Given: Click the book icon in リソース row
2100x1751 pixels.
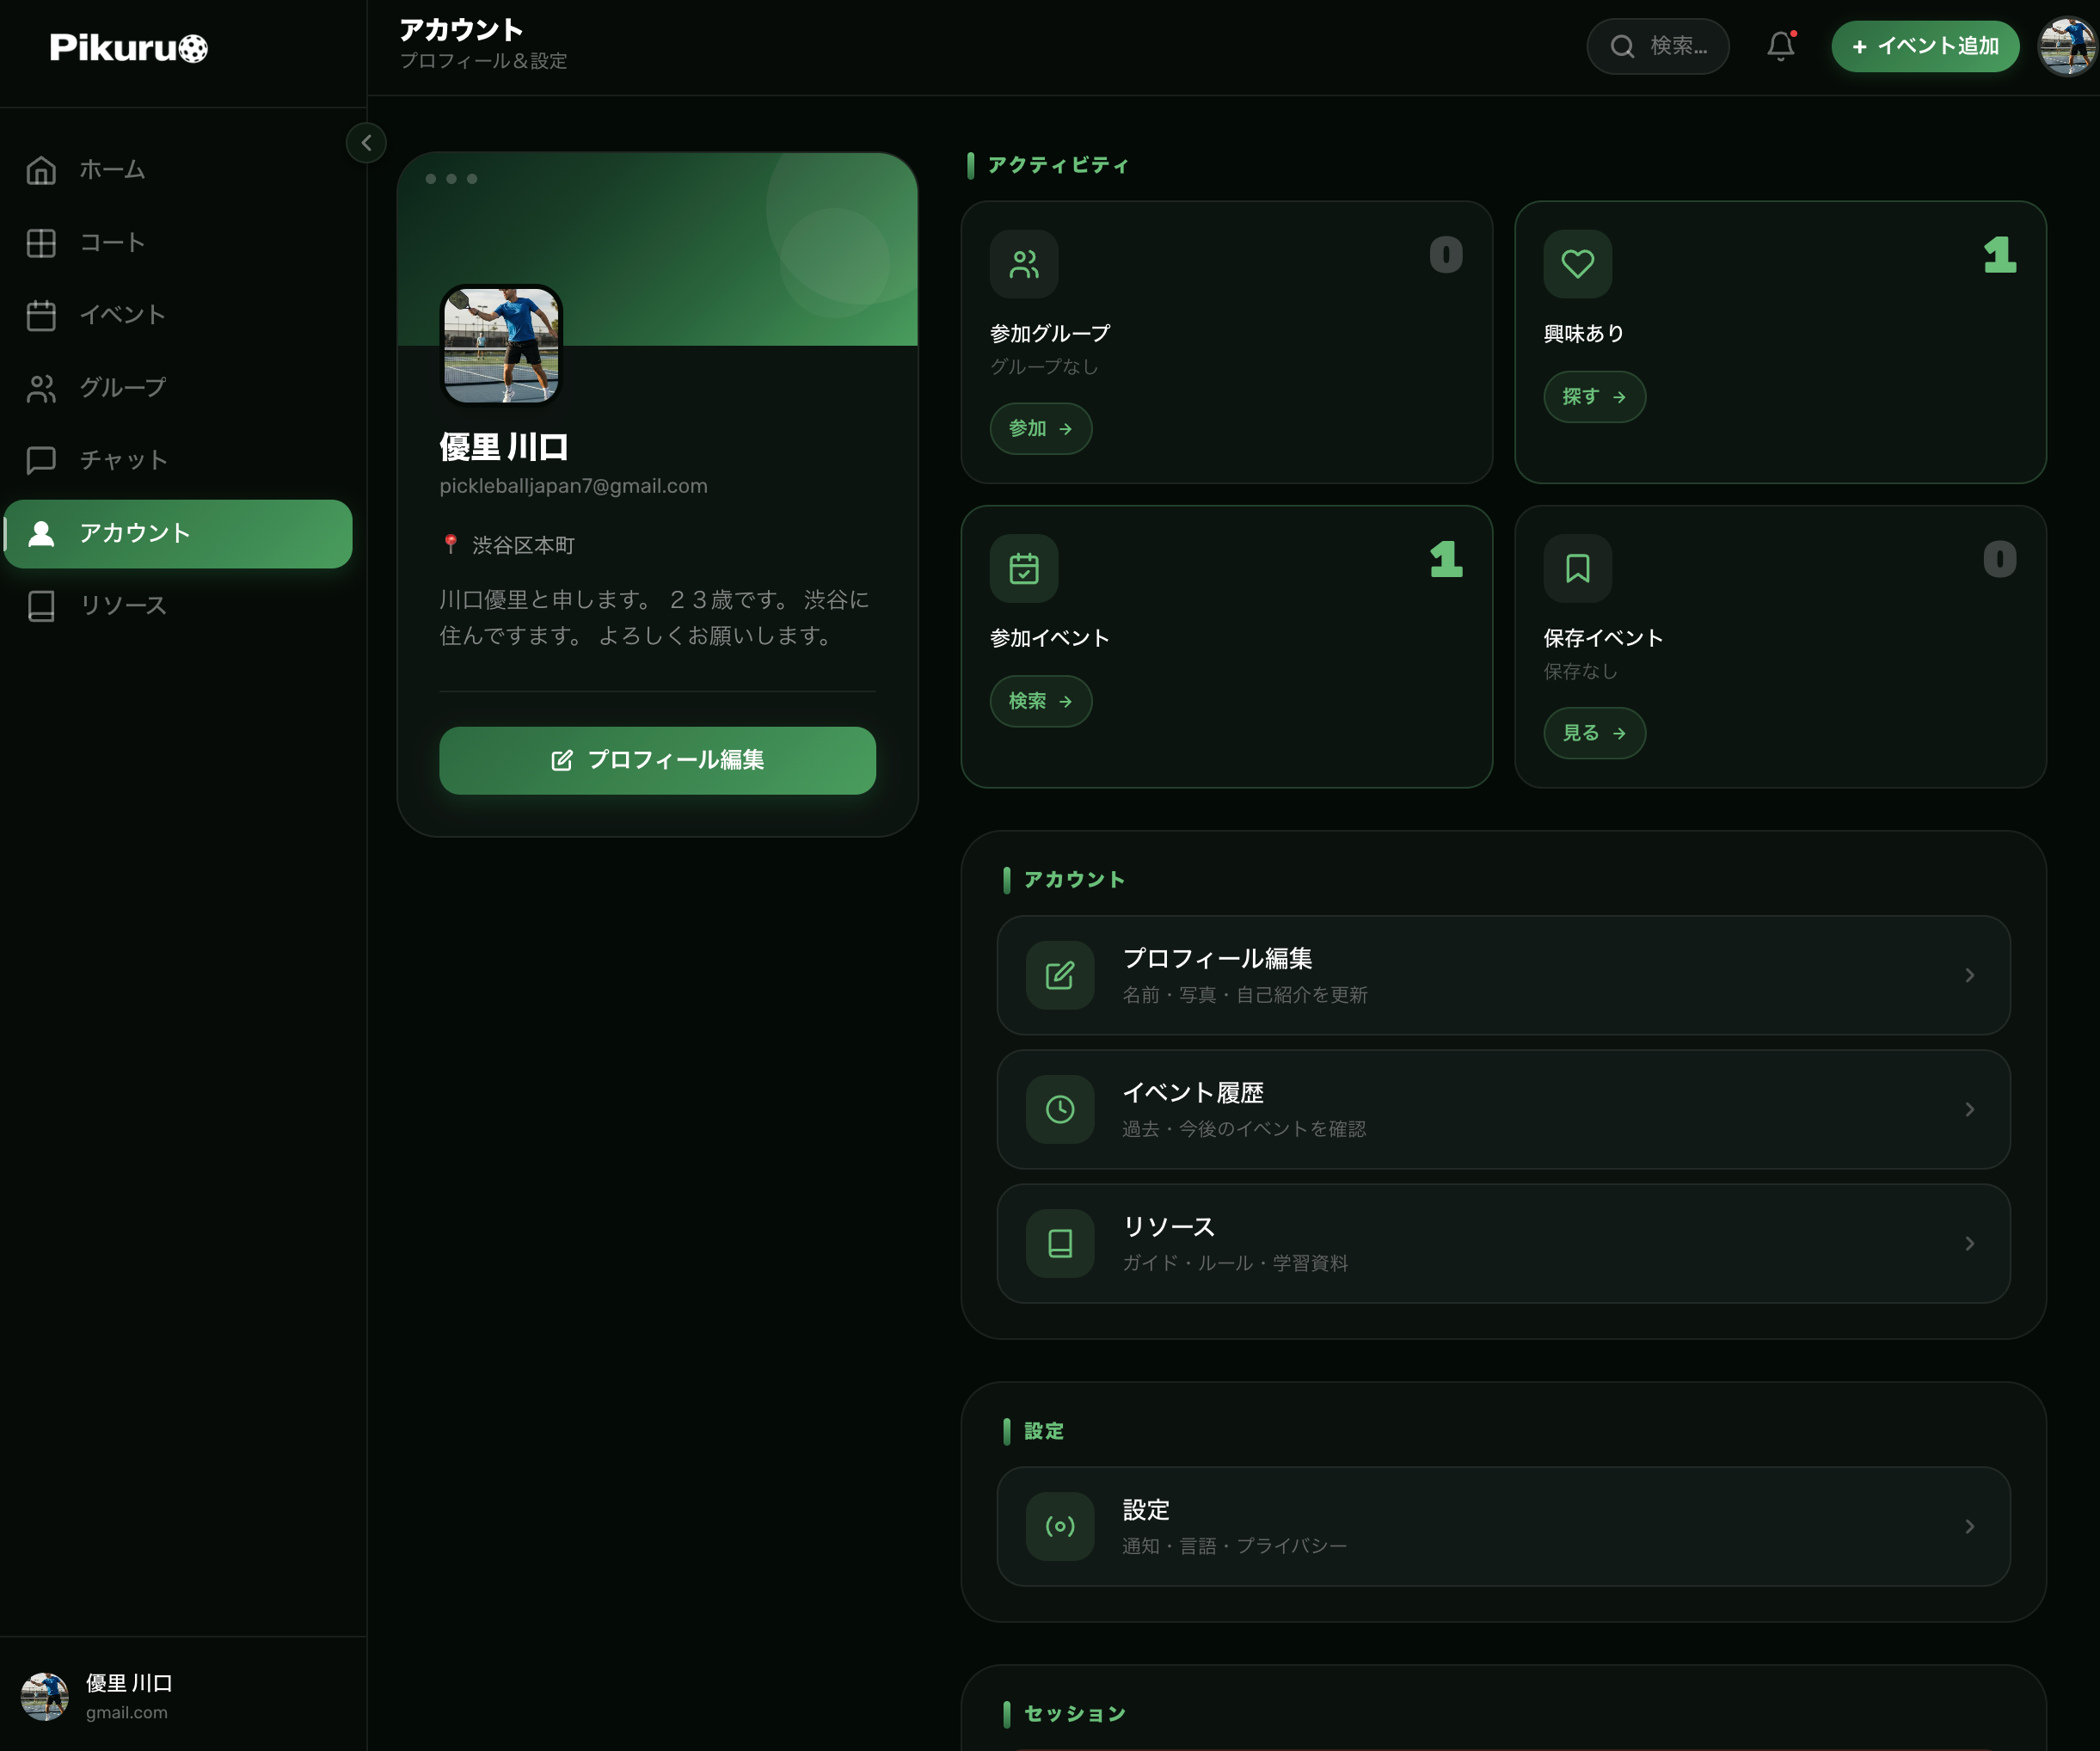Looking at the screenshot, I should coord(1060,1243).
